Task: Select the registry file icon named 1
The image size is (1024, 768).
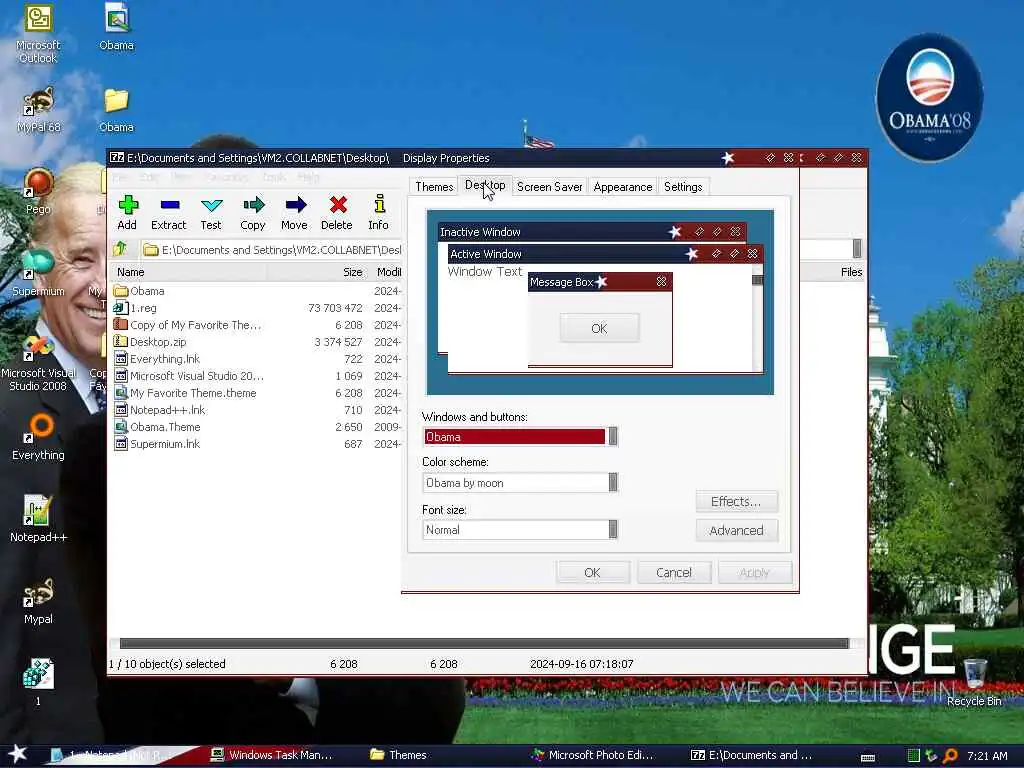Action: click(38, 682)
